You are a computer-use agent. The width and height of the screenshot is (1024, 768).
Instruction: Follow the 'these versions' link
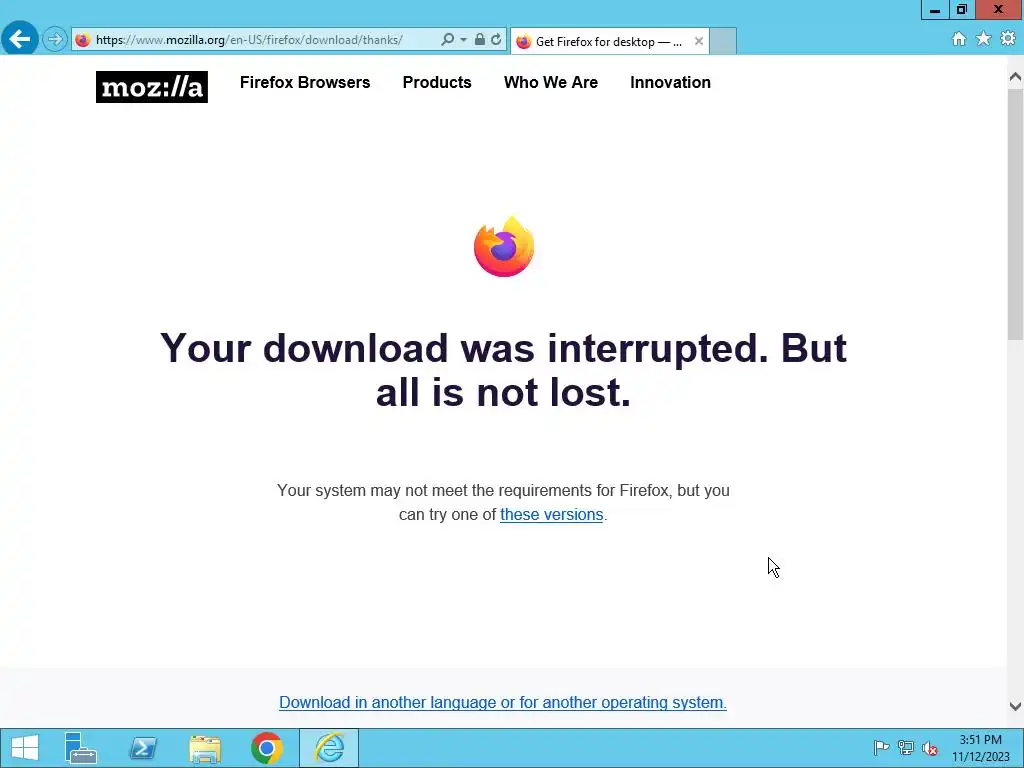tap(551, 515)
